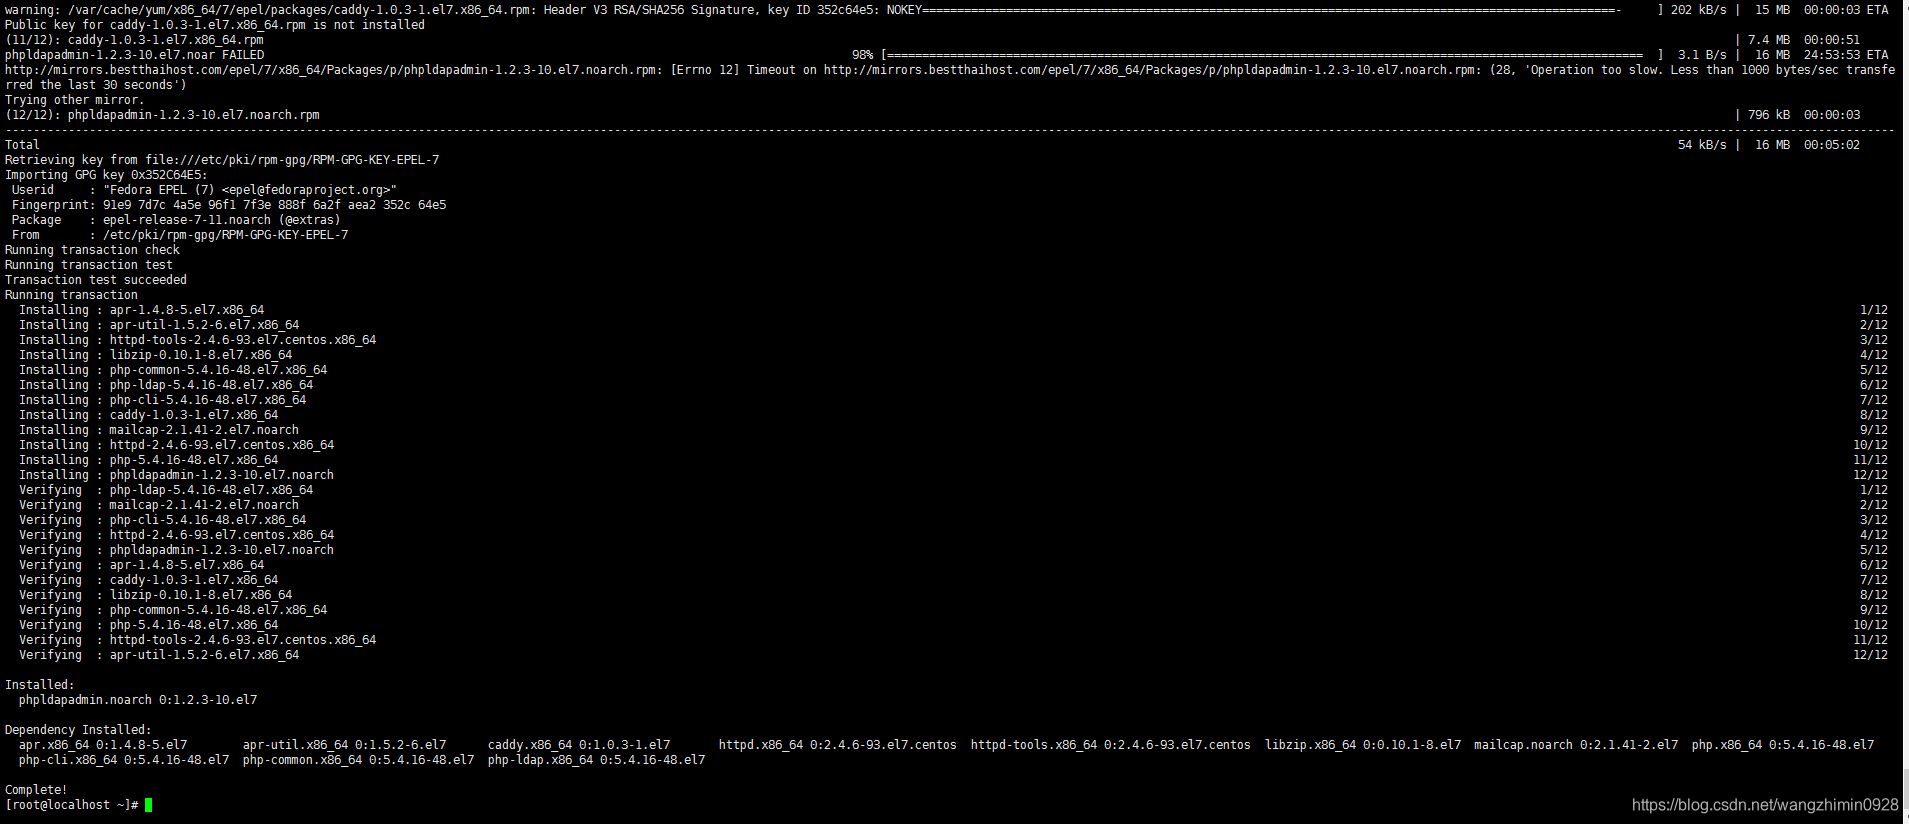The image size is (1909, 824).
Task: Click the 'Trying other mirror.' line
Action: pyautogui.click(x=75, y=100)
